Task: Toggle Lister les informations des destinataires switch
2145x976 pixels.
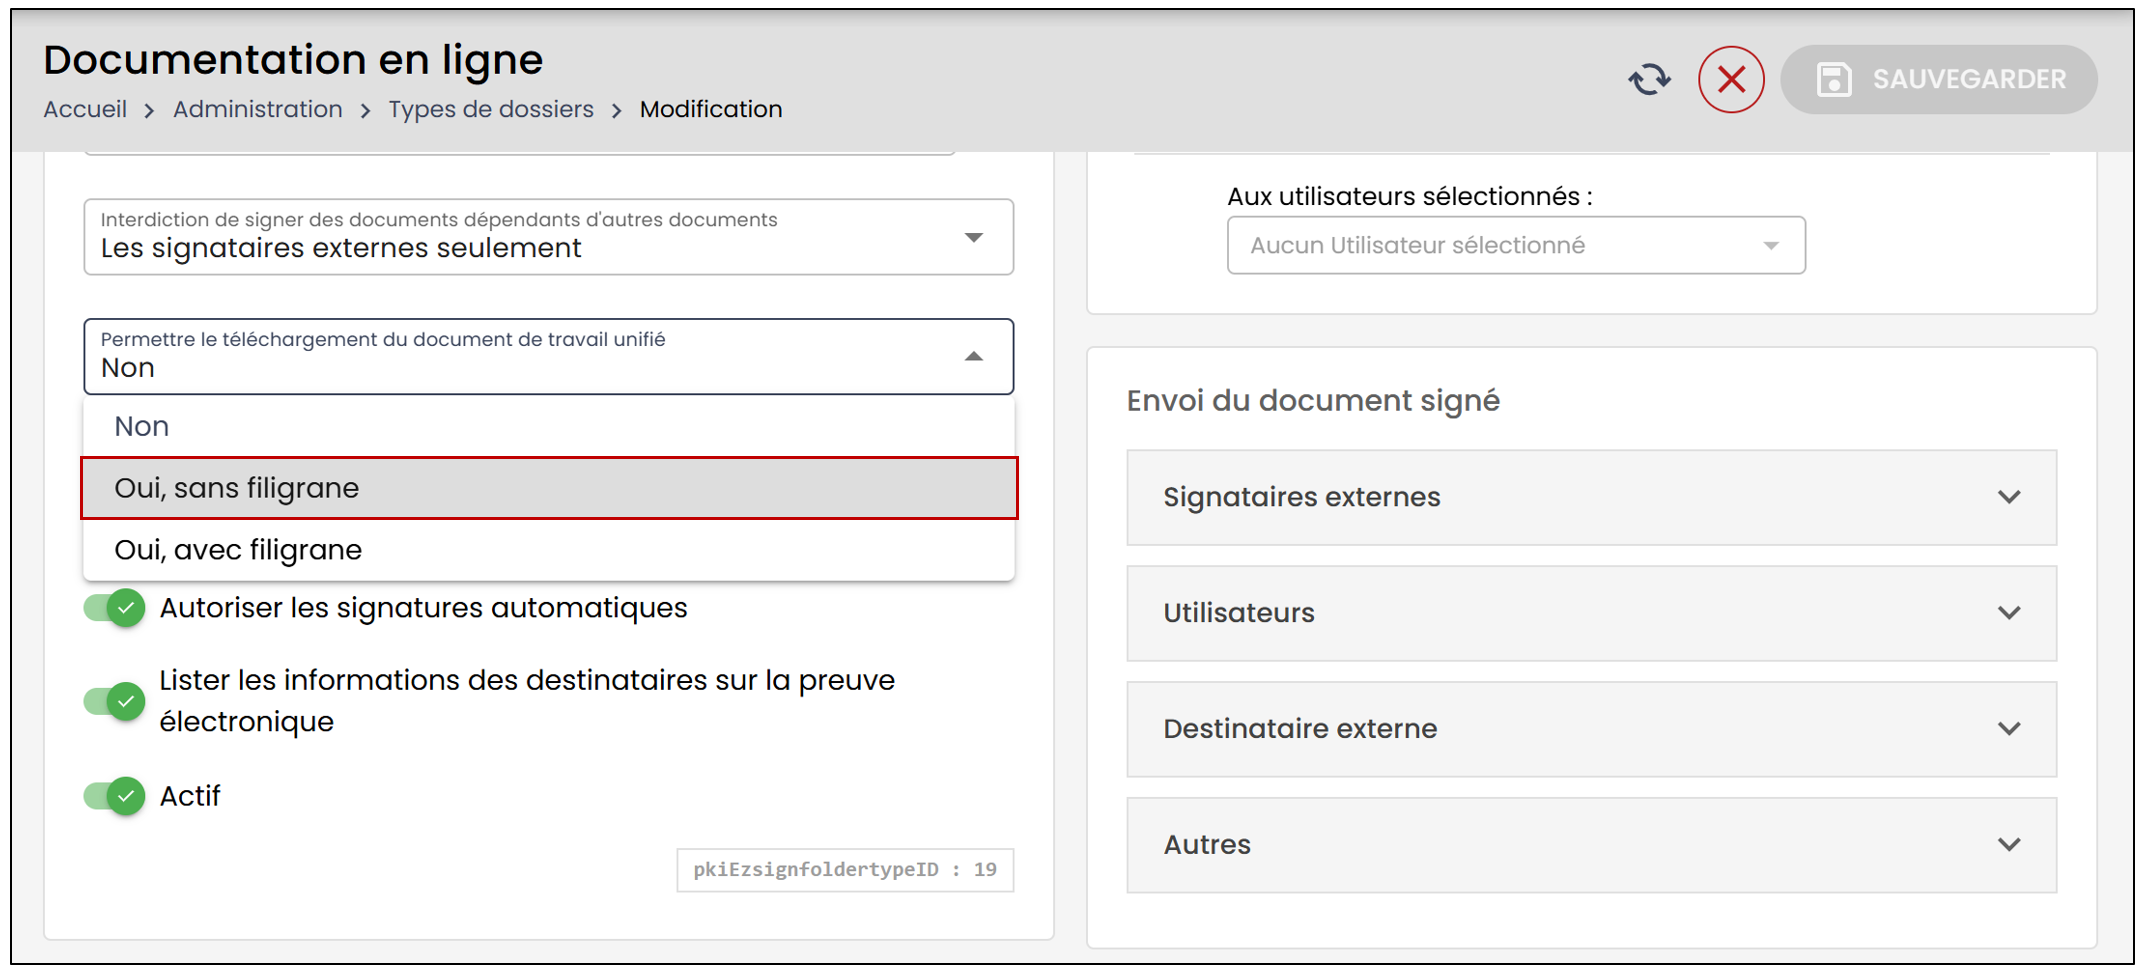Action: [x=115, y=701]
